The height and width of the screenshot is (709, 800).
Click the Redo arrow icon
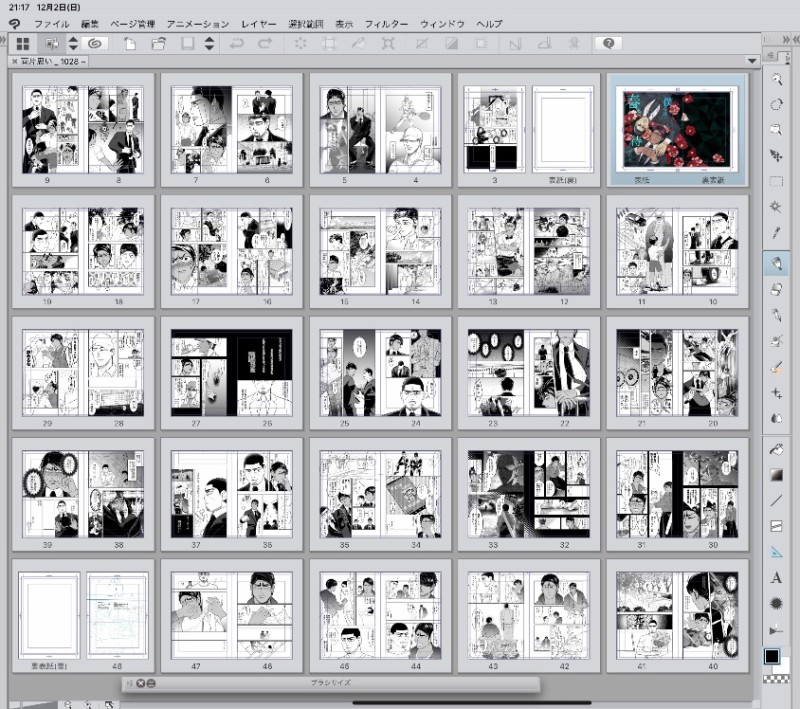pyautogui.click(x=265, y=44)
